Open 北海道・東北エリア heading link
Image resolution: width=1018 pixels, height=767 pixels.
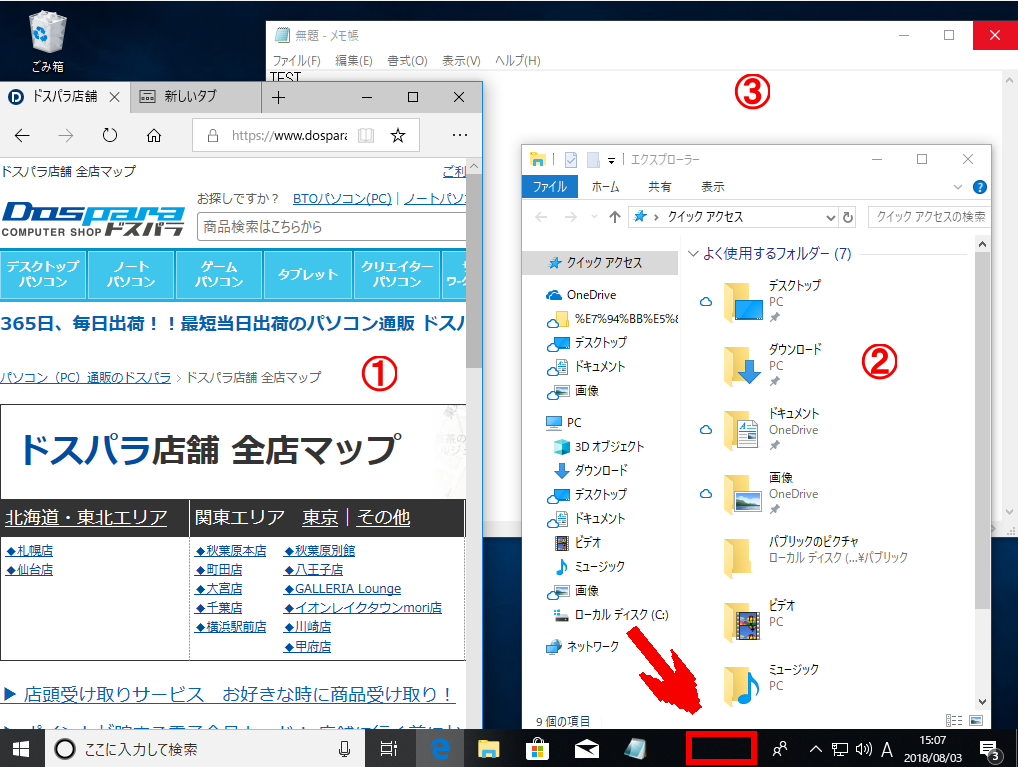point(86,518)
